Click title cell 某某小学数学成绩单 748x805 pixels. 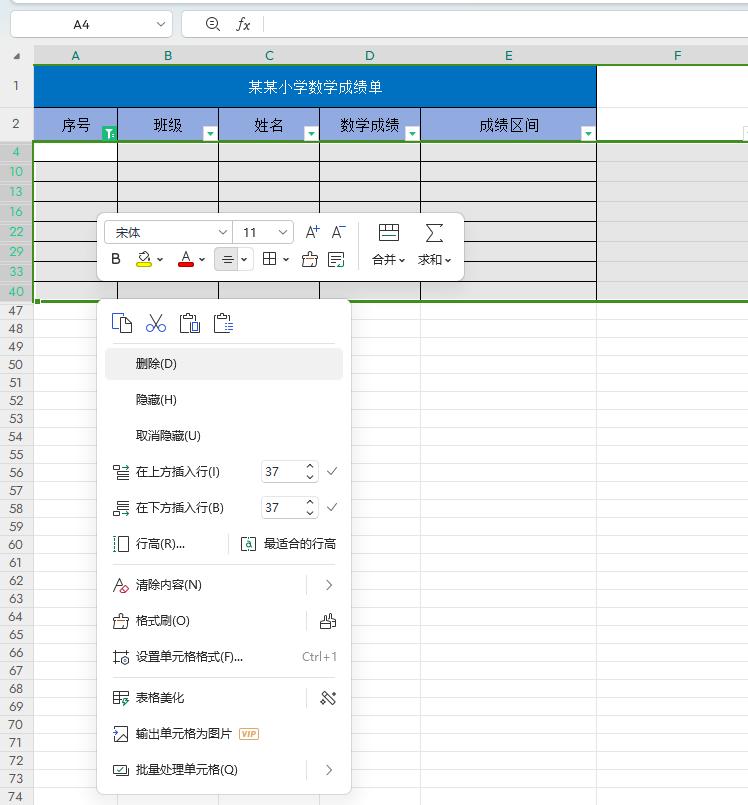(x=315, y=87)
